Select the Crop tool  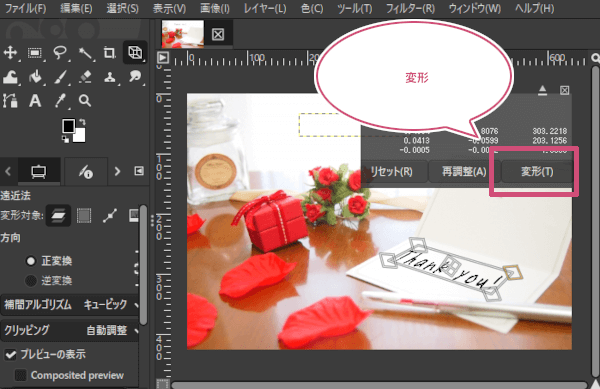[110, 52]
